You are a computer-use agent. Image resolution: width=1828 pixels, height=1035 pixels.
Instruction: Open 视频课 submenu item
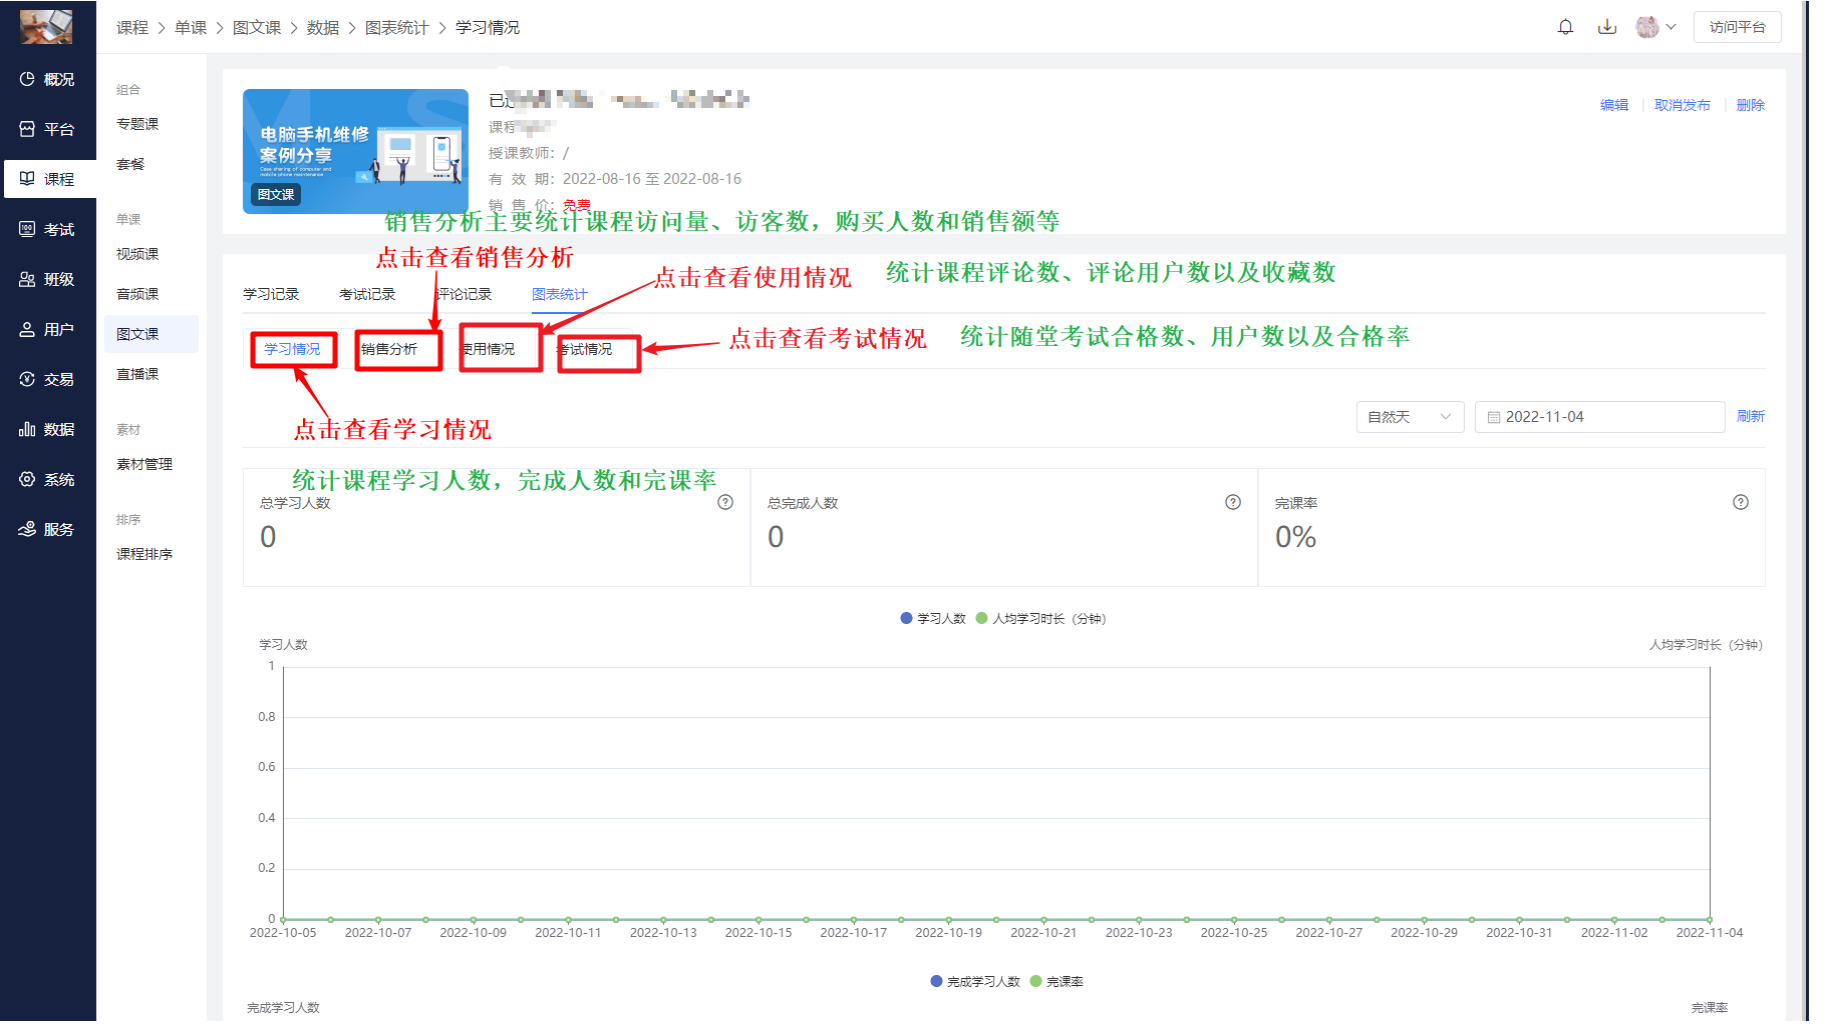coord(137,254)
